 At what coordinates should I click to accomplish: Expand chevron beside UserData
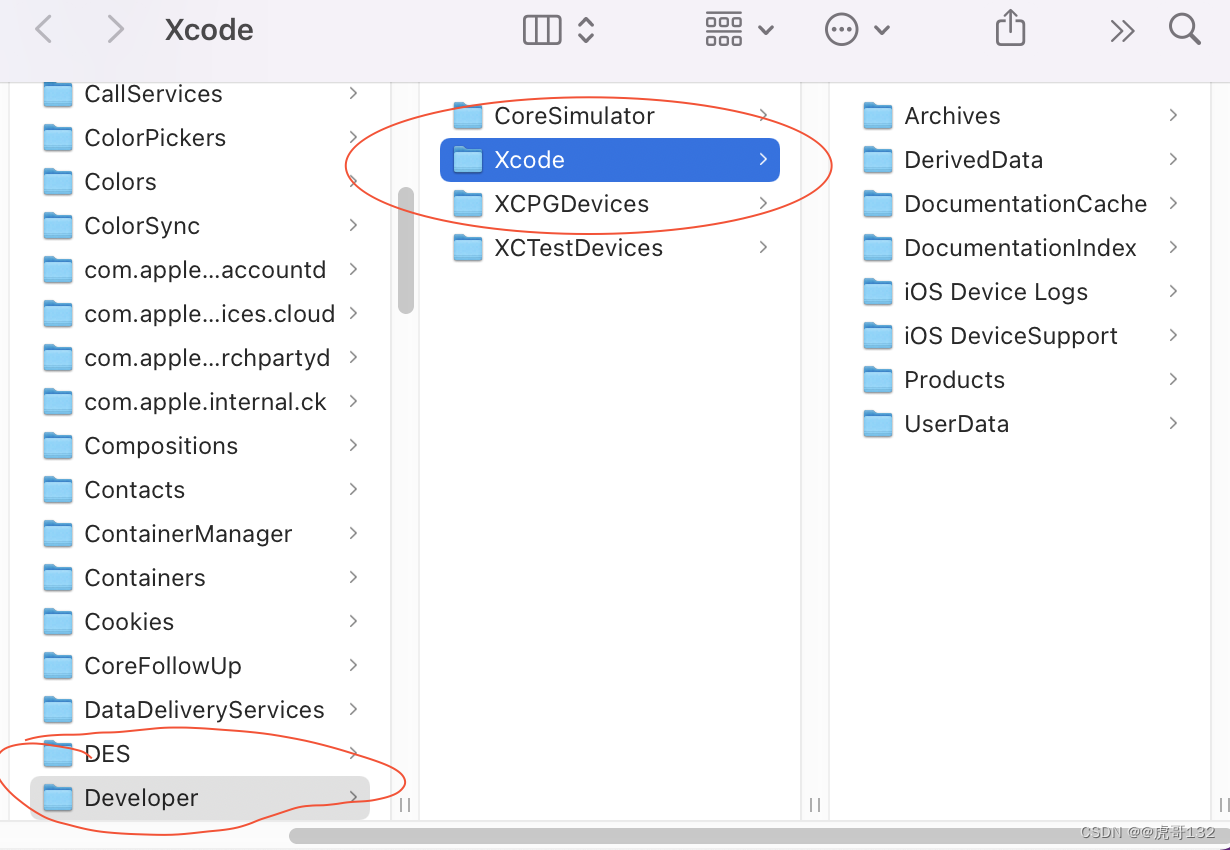pyautogui.click(x=1173, y=423)
